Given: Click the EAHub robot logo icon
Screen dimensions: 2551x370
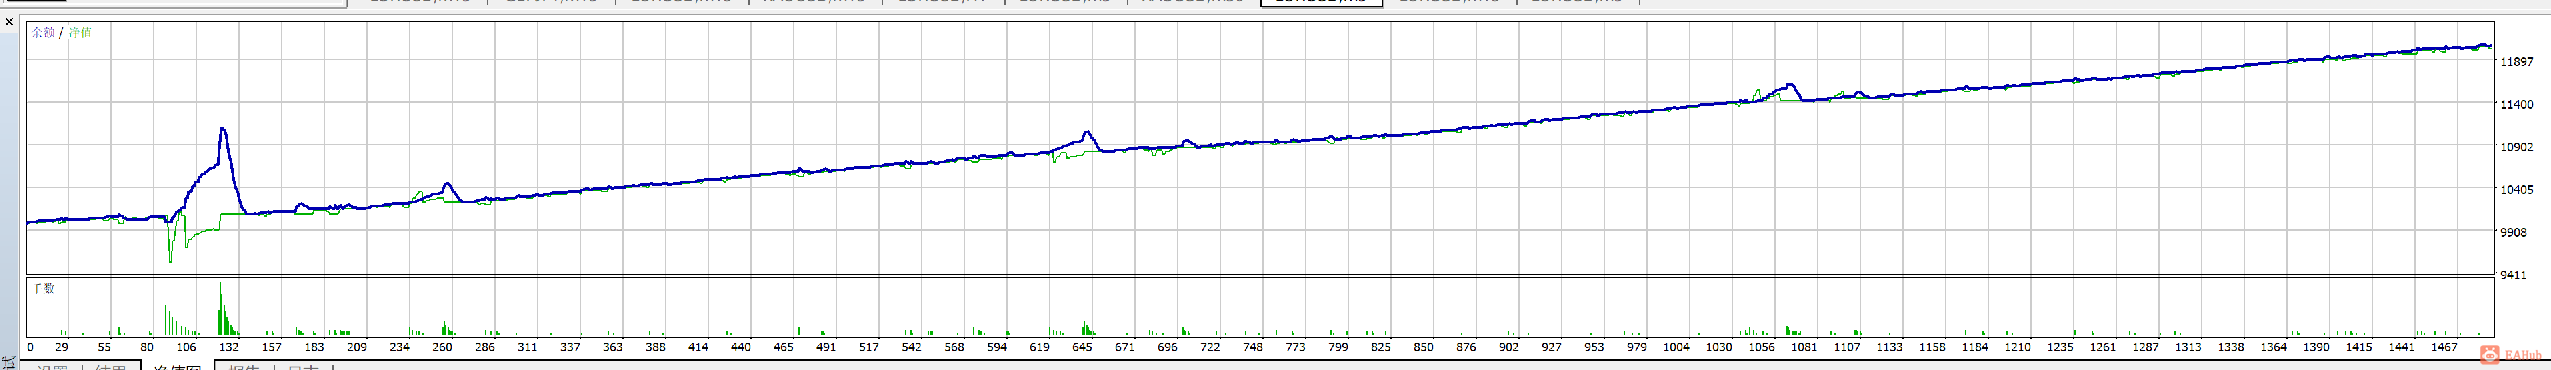Looking at the screenshot, I should [2490, 355].
